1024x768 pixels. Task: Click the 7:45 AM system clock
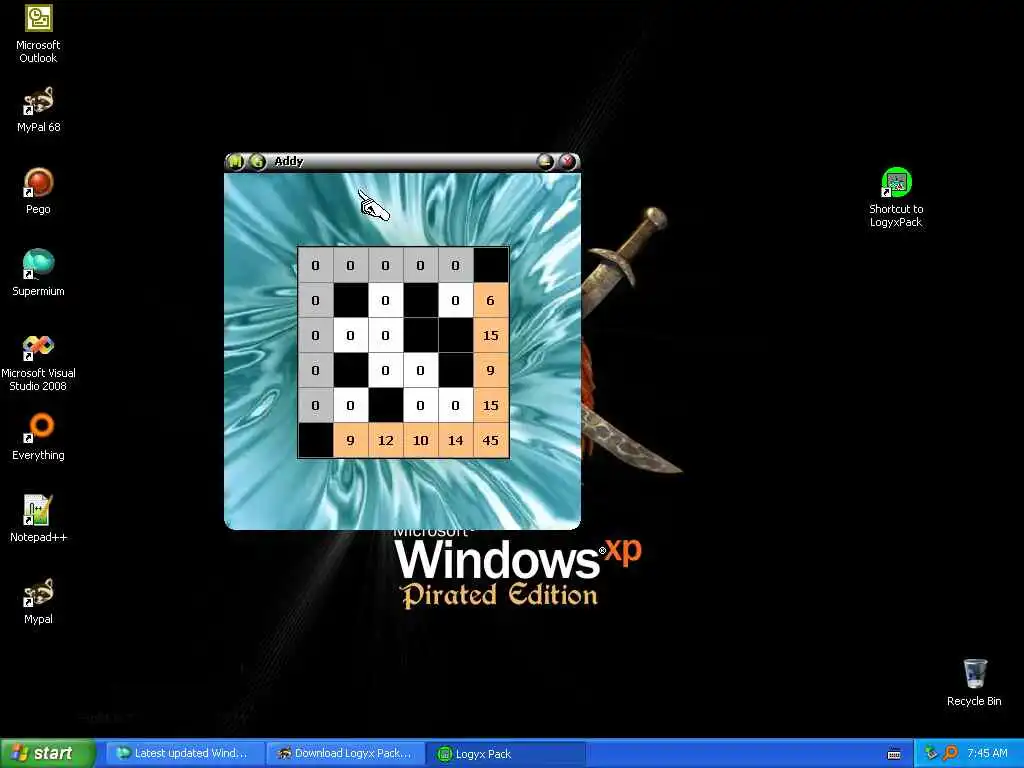click(x=987, y=753)
